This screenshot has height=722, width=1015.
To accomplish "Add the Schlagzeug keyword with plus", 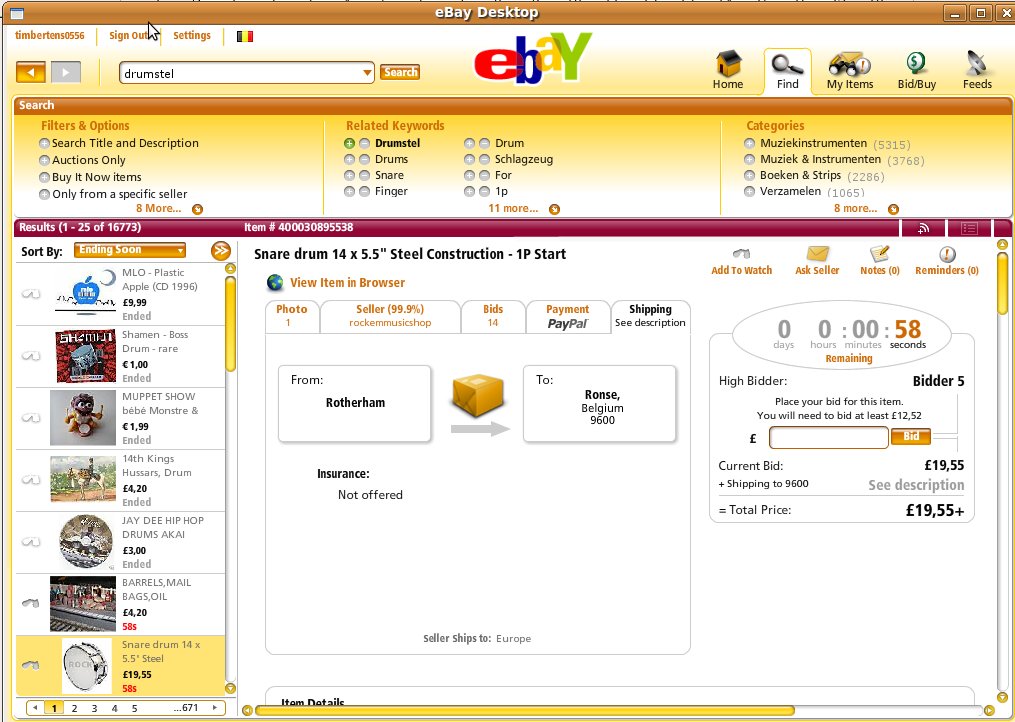I will (x=469, y=159).
